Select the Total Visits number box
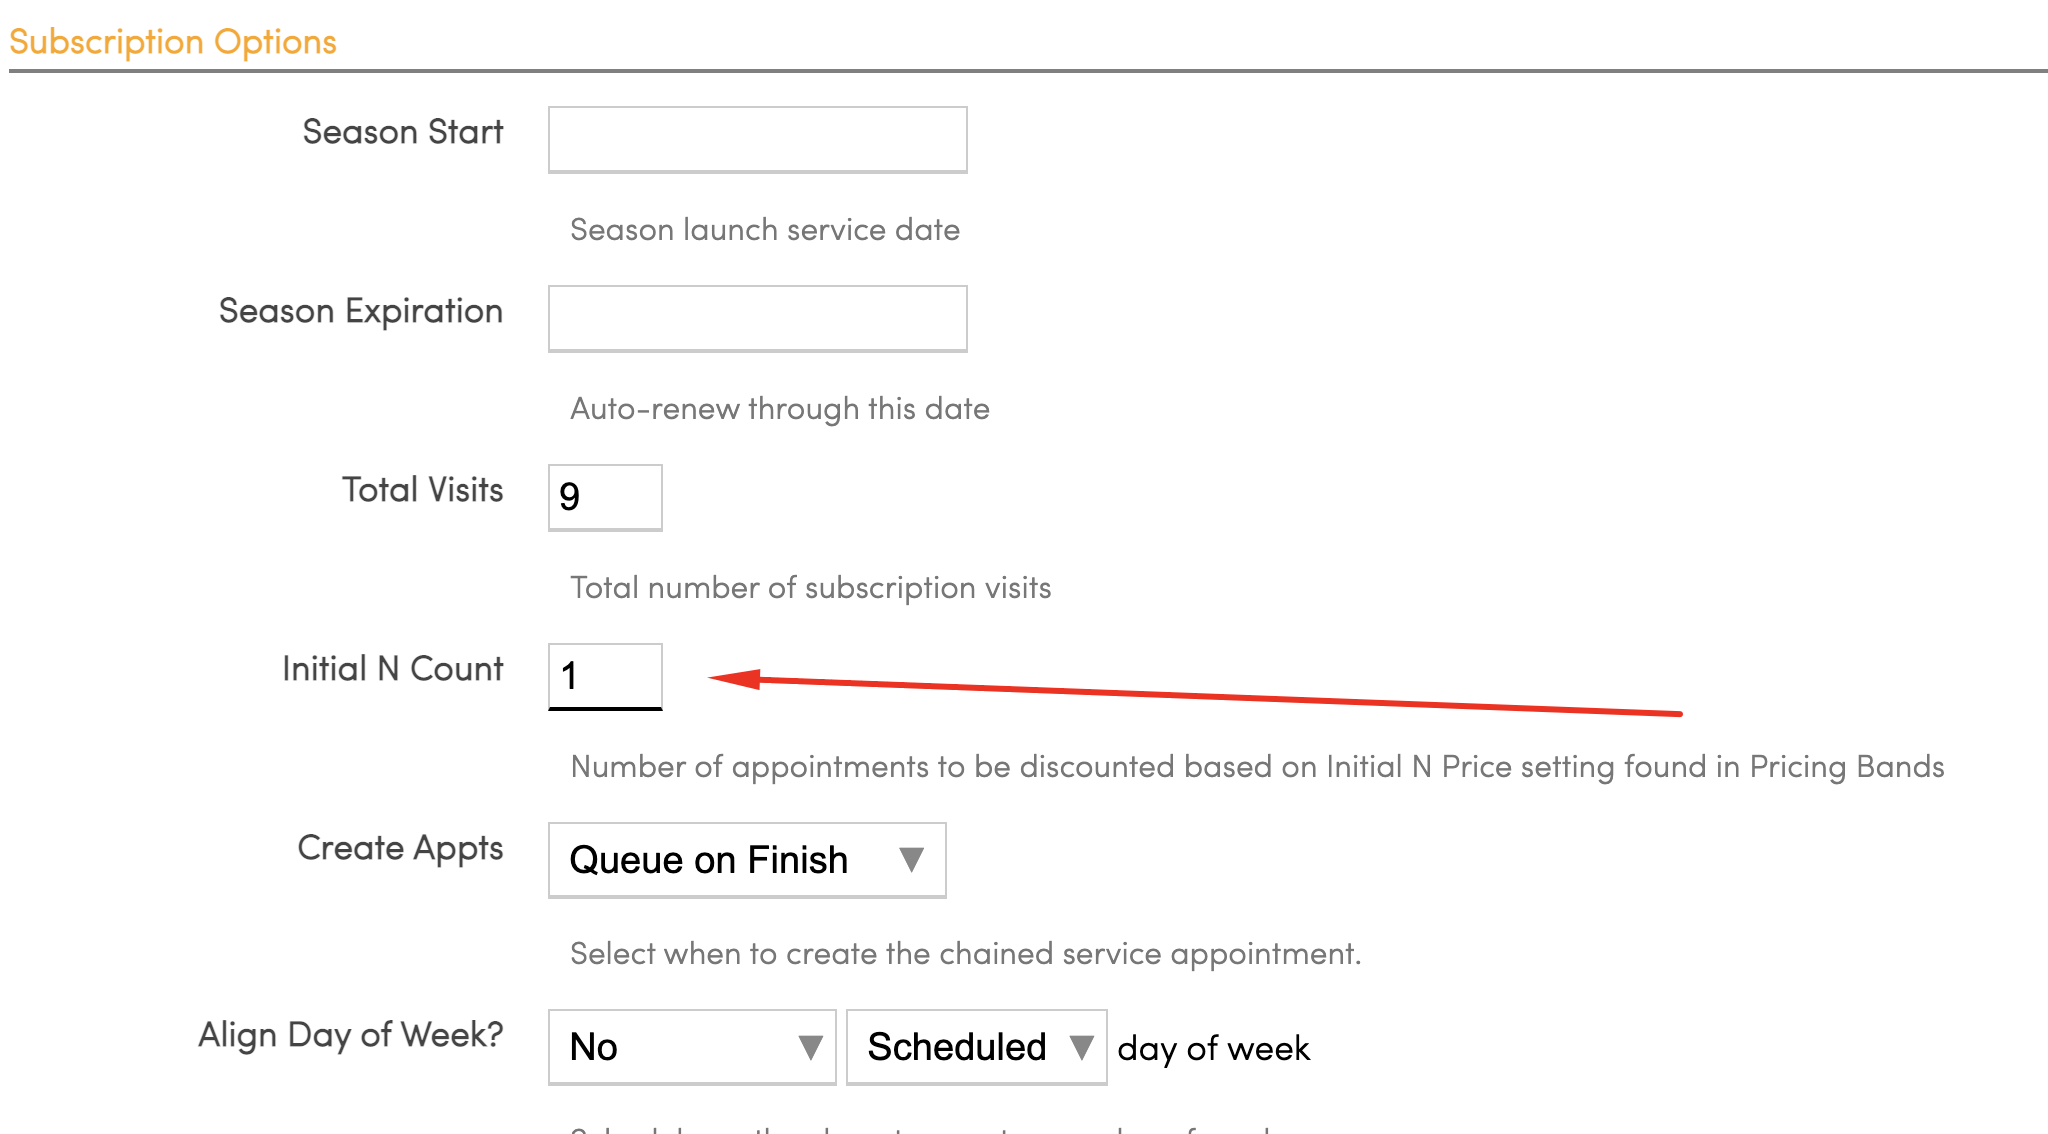The image size is (2048, 1134). pyautogui.click(x=605, y=497)
